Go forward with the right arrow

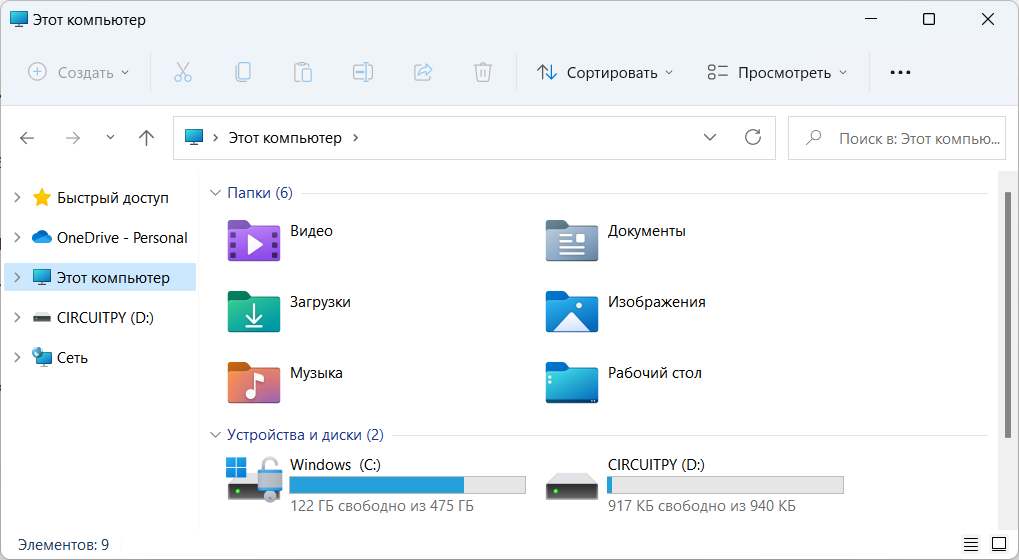click(73, 138)
